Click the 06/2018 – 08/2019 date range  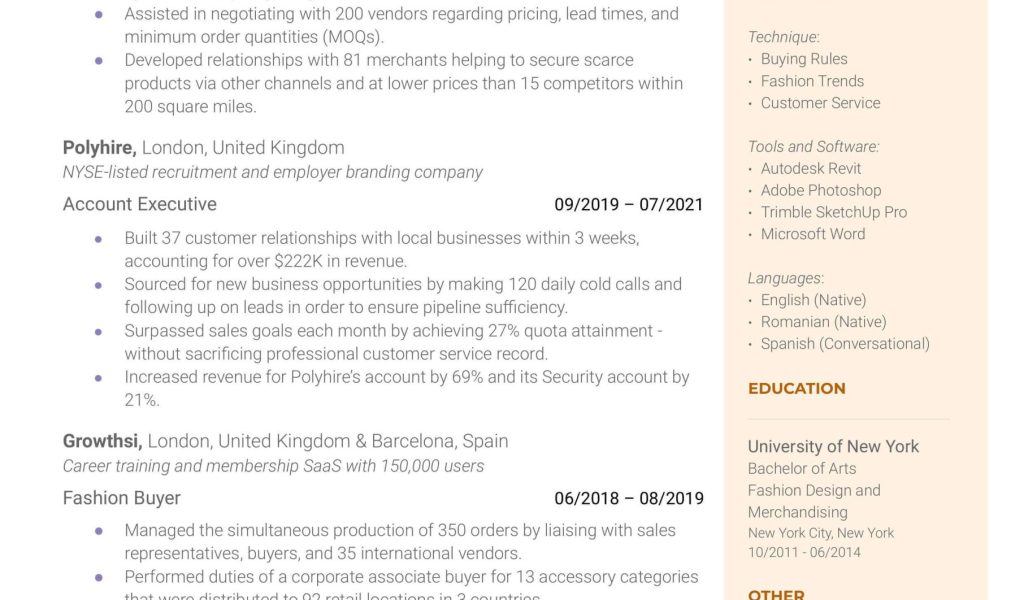[x=629, y=498]
